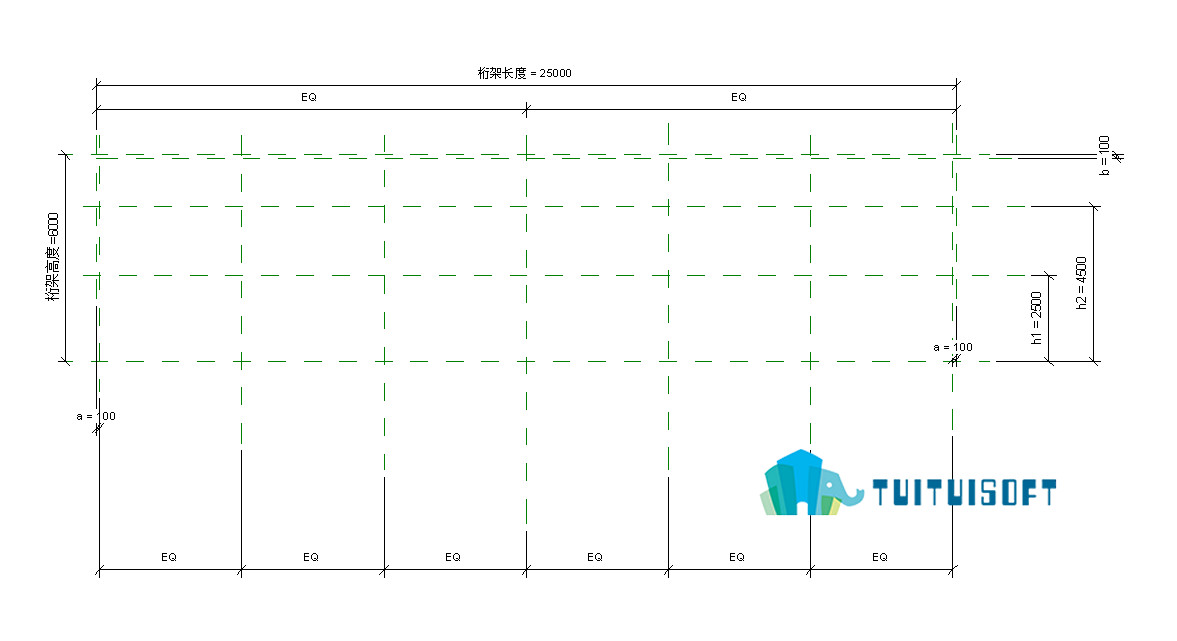Viewport: 1177px width, 641px height.
Task: Click the b = 100 dimension text
Action: [1104, 155]
